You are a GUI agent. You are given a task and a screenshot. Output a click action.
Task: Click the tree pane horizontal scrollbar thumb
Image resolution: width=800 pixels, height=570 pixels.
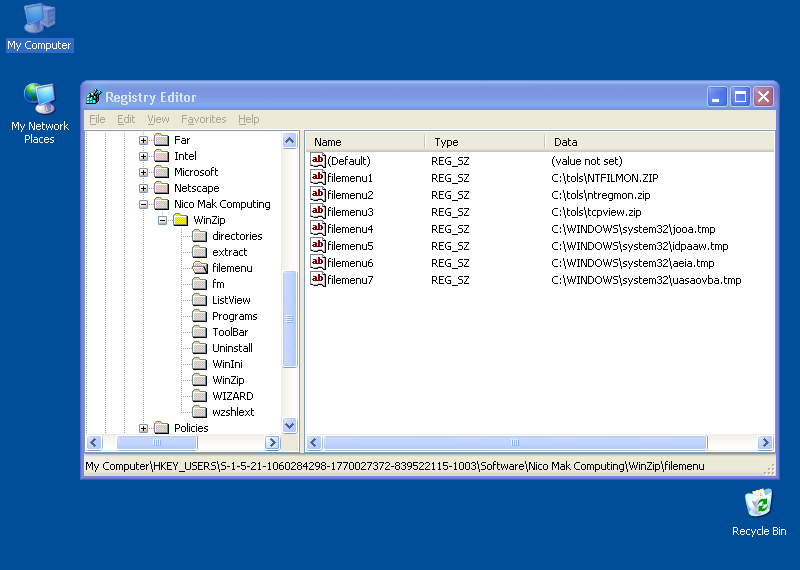pyautogui.click(x=157, y=442)
